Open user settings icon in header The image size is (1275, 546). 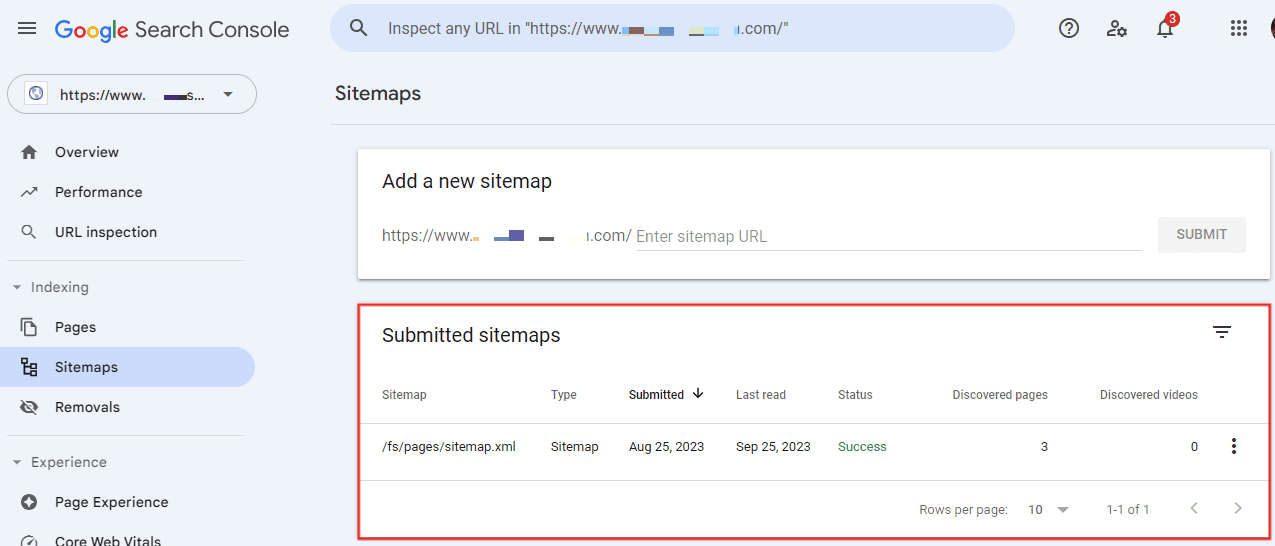[1117, 28]
